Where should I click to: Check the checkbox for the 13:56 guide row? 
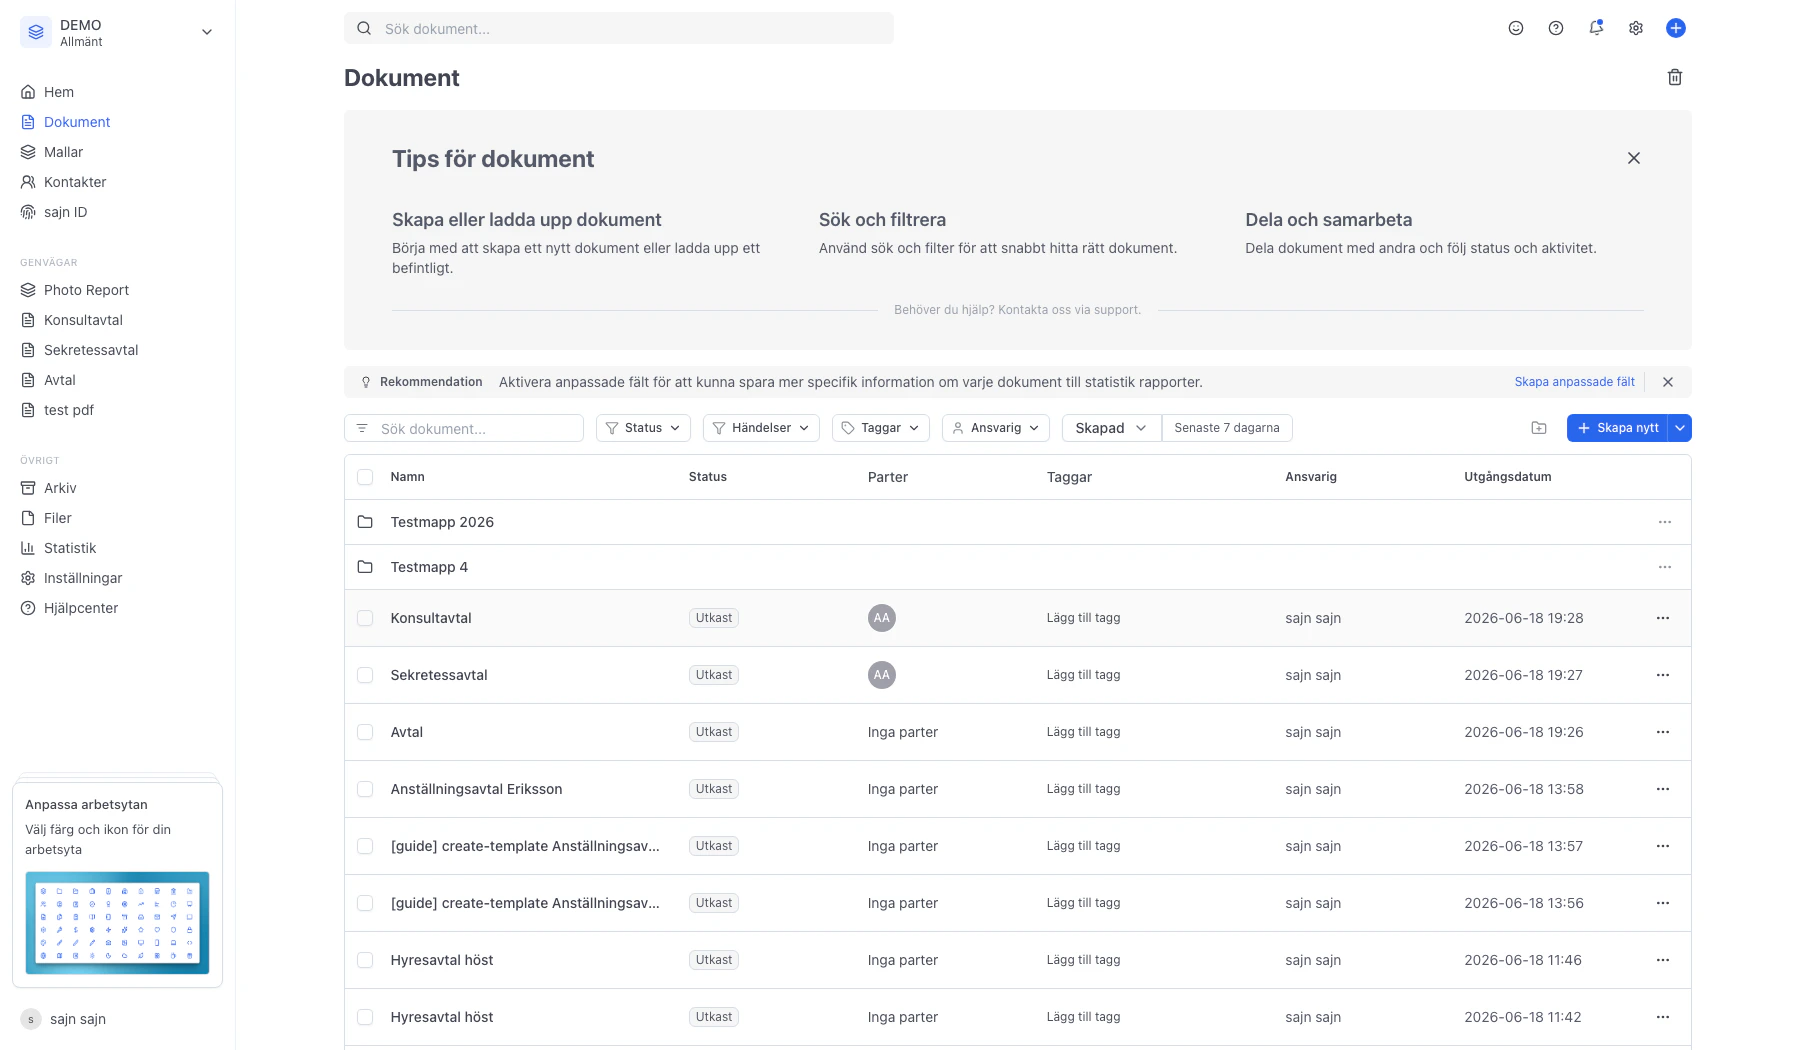365,903
